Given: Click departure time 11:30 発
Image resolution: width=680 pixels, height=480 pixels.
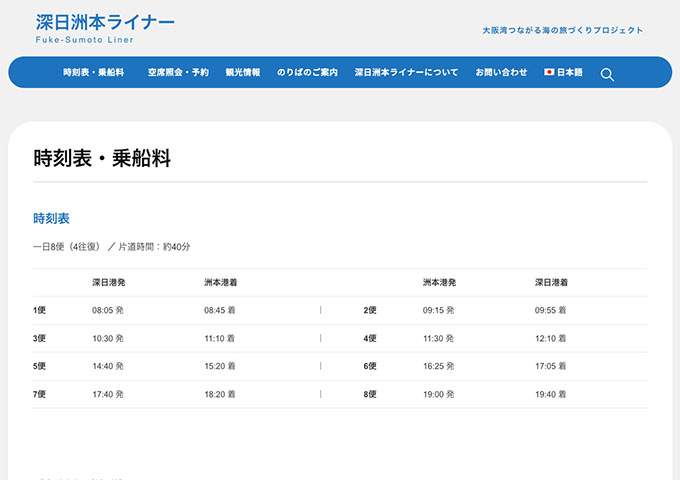Looking at the screenshot, I should pos(438,338).
